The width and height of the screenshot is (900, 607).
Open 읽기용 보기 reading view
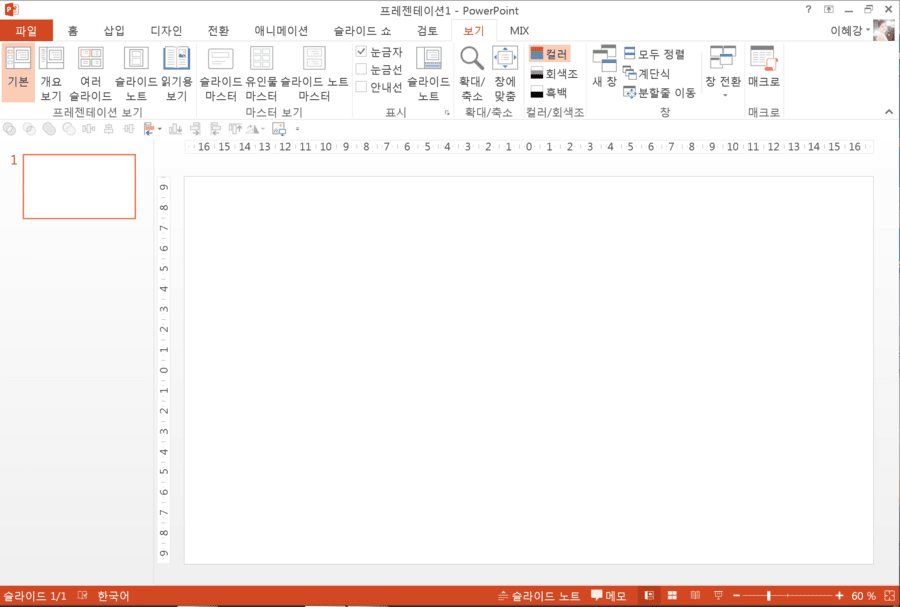pyautogui.click(x=176, y=74)
